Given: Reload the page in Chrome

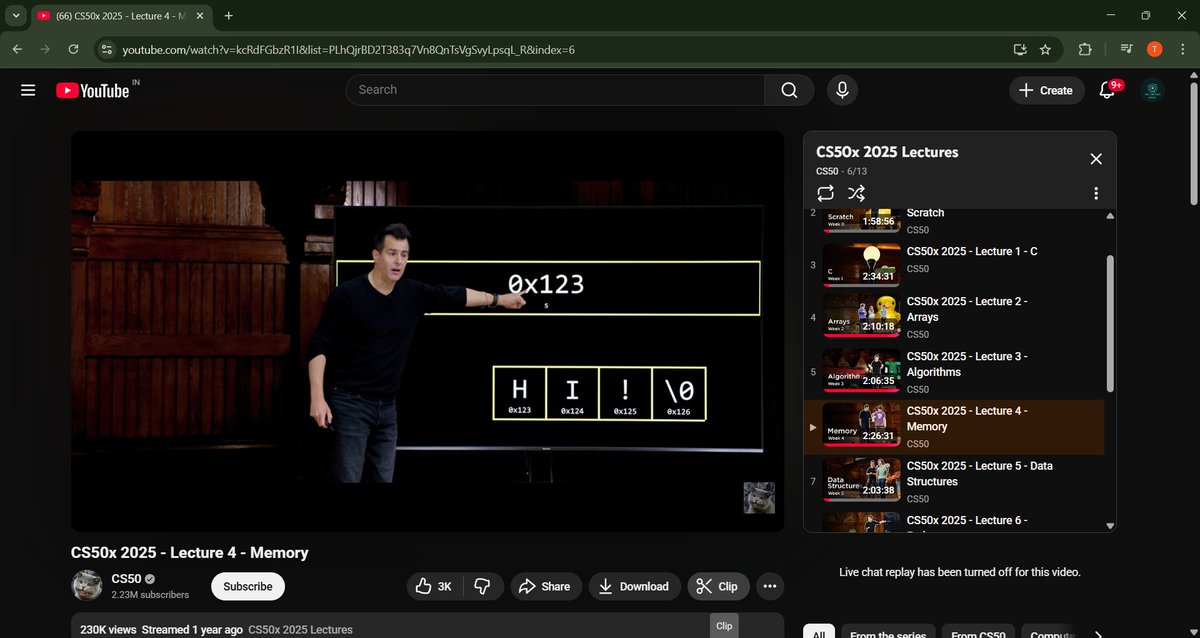Looking at the screenshot, I should [x=73, y=49].
